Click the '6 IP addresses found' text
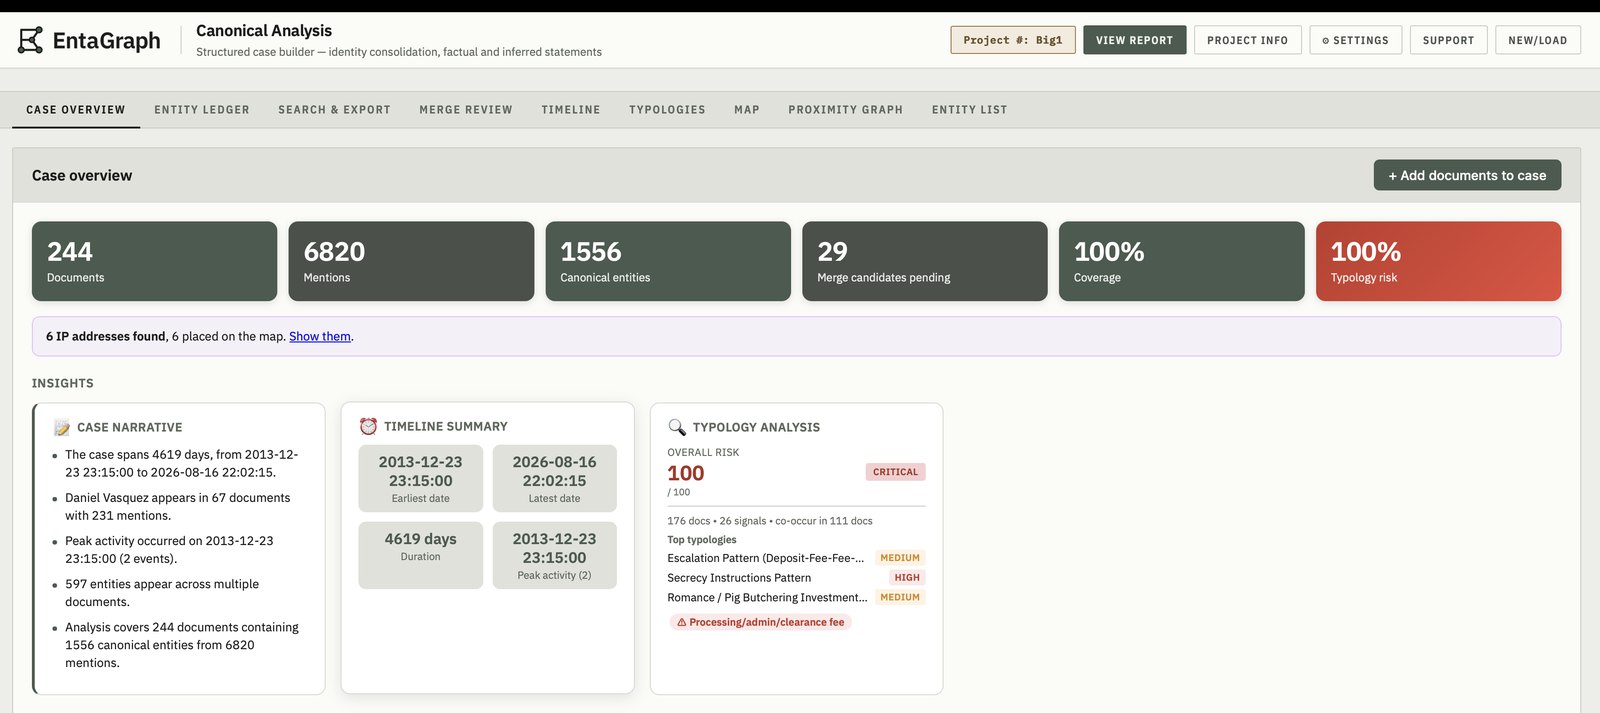Viewport: 1600px width, 713px height. coord(106,337)
